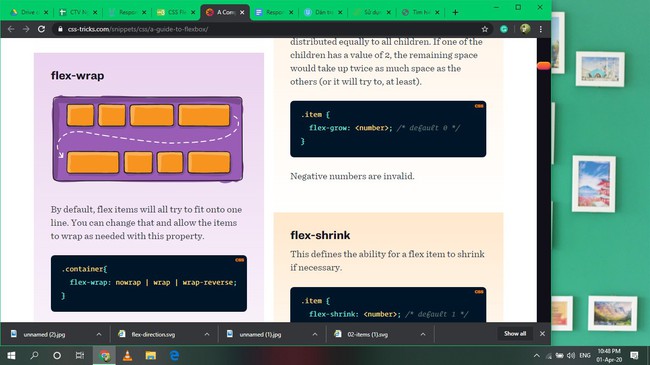Open the Windows notification center
The height and width of the screenshot is (365, 650).
pos(634,355)
